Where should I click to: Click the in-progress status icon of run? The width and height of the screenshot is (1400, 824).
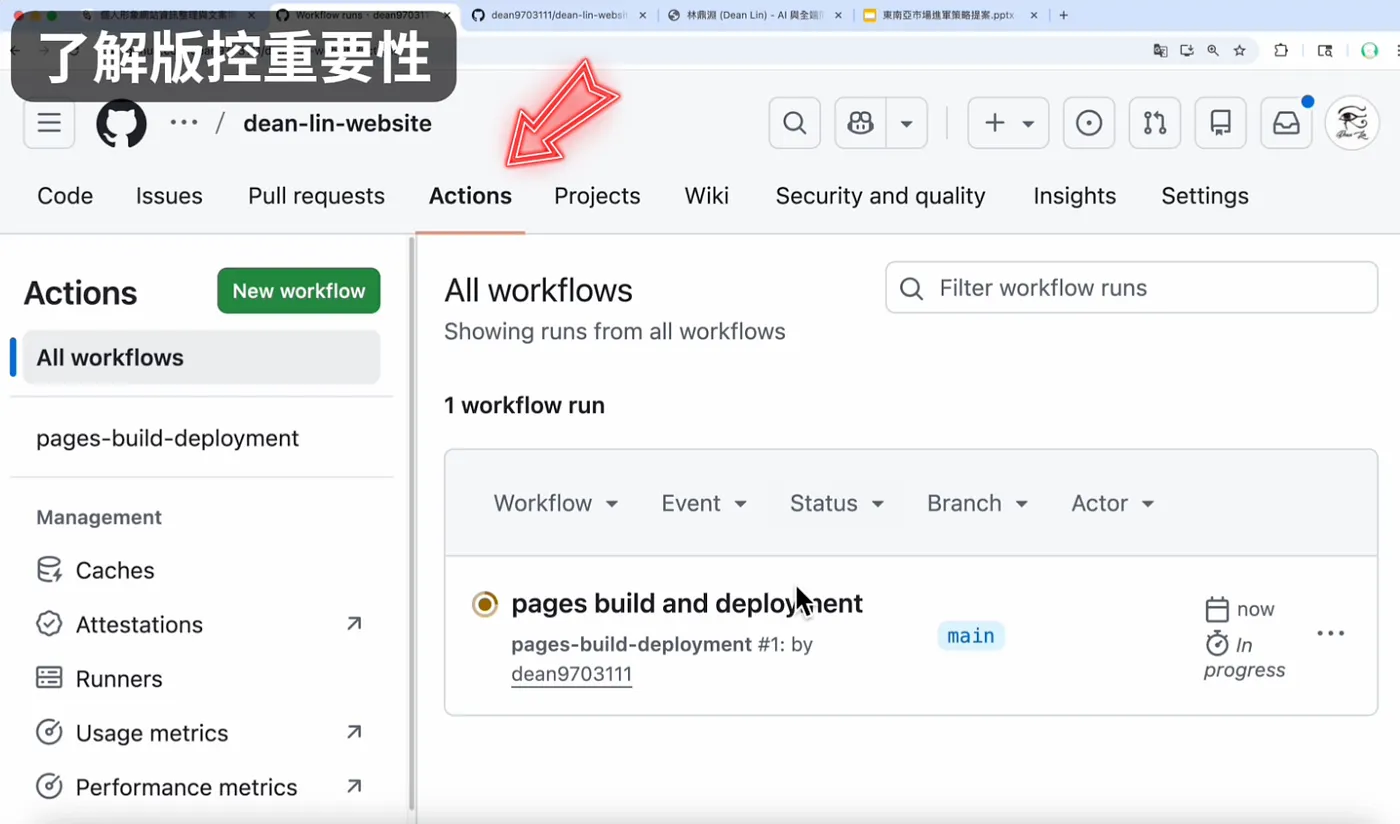point(485,604)
